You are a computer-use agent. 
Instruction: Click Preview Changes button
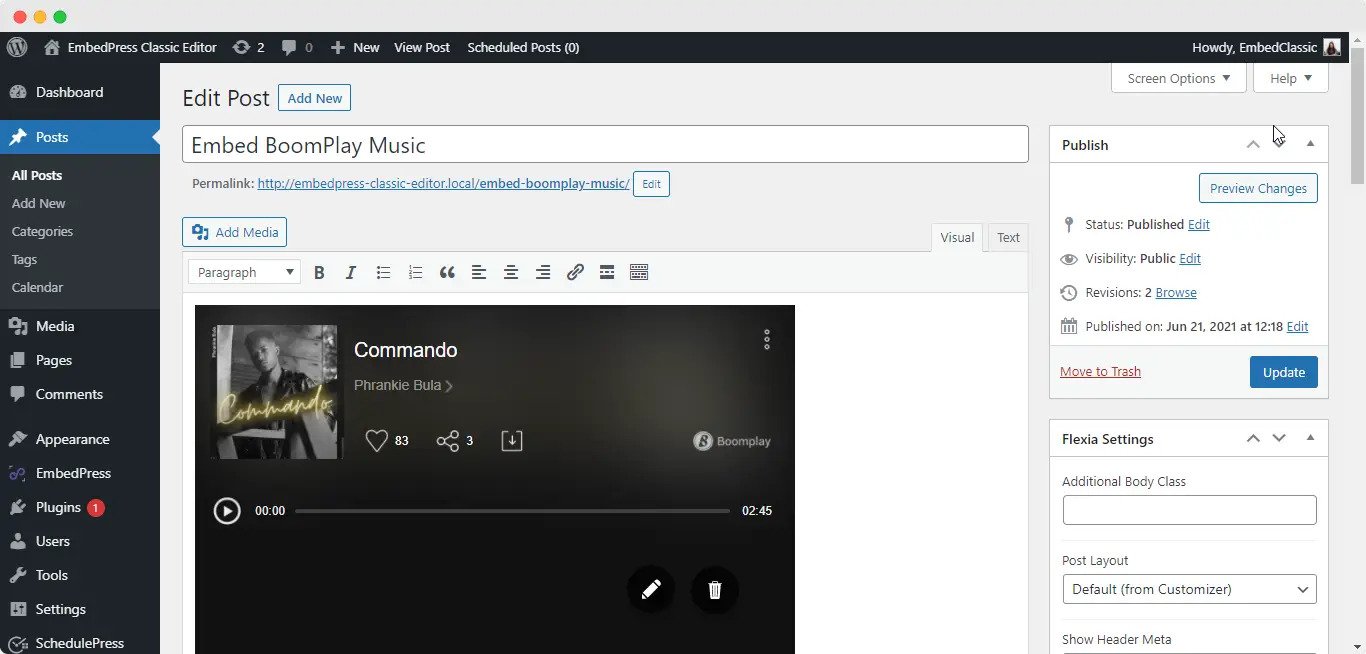pos(1258,188)
